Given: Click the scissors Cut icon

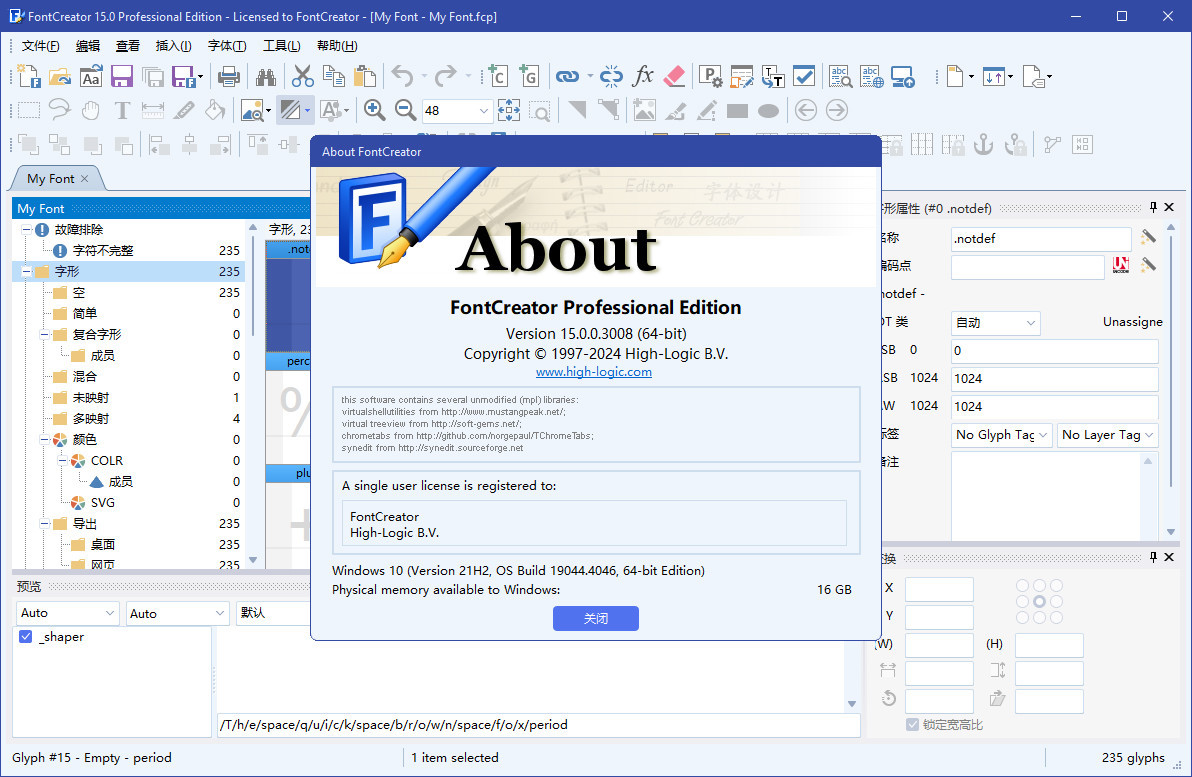Looking at the screenshot, I should tap(302, 76).
